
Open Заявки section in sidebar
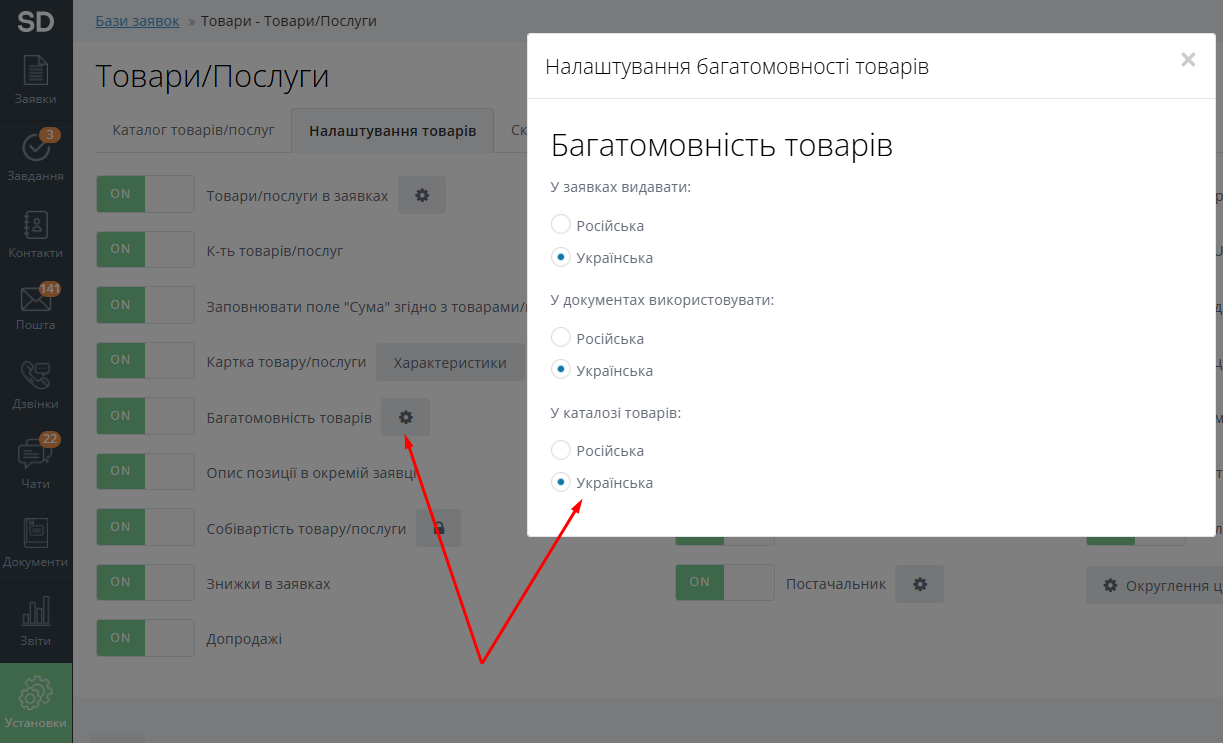tap(36, 80)
